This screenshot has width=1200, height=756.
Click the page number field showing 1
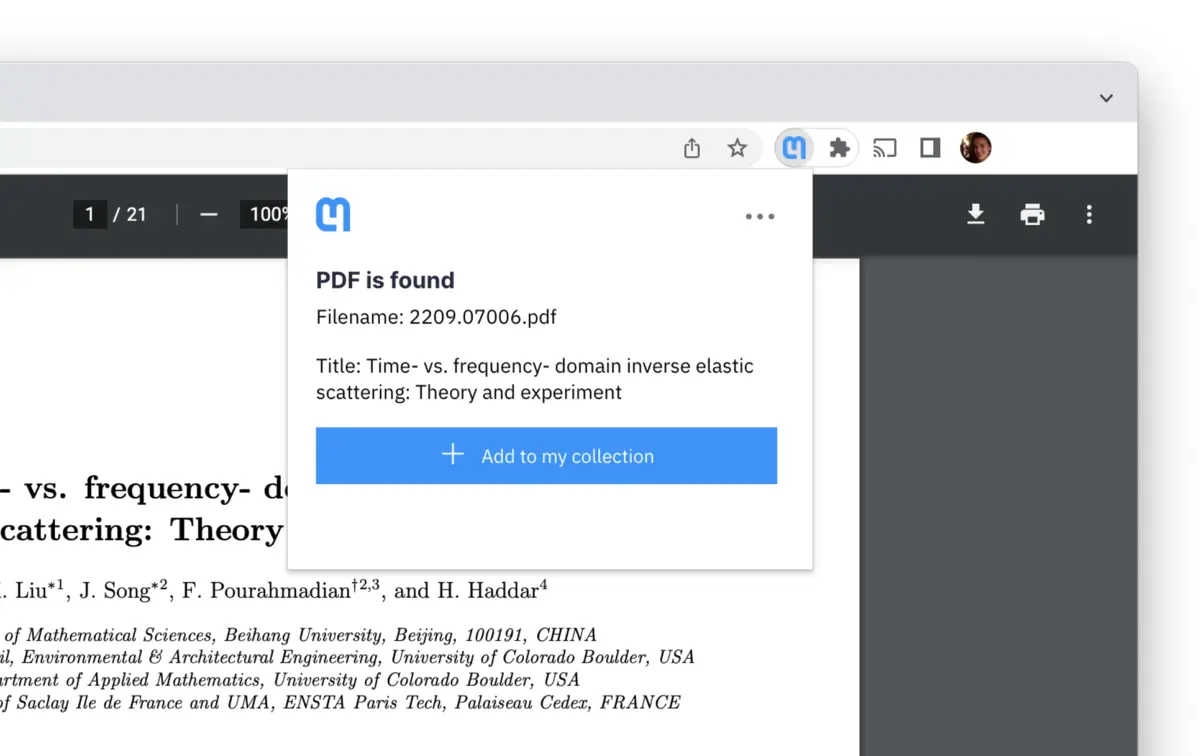point(89,214)
